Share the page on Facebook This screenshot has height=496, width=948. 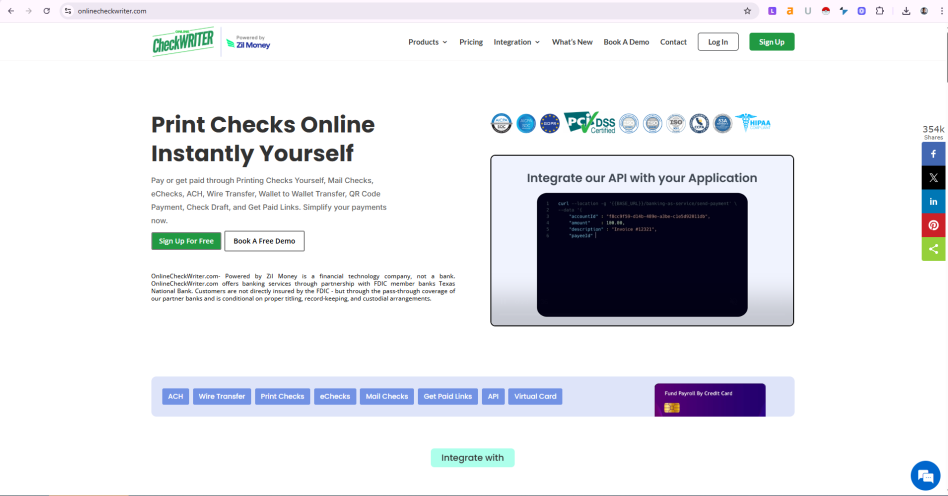click(x=933, y=154)
